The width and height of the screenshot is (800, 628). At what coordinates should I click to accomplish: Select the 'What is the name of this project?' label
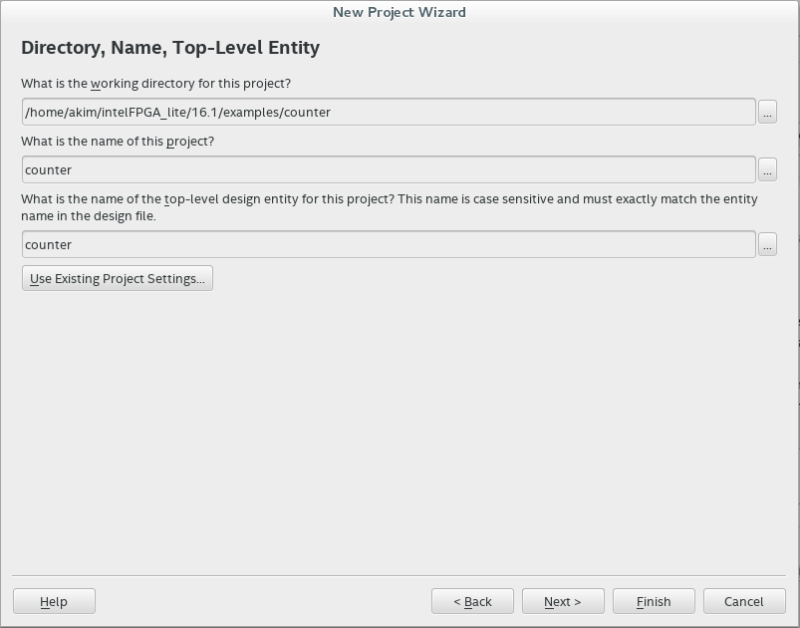[x=118, y=141]
